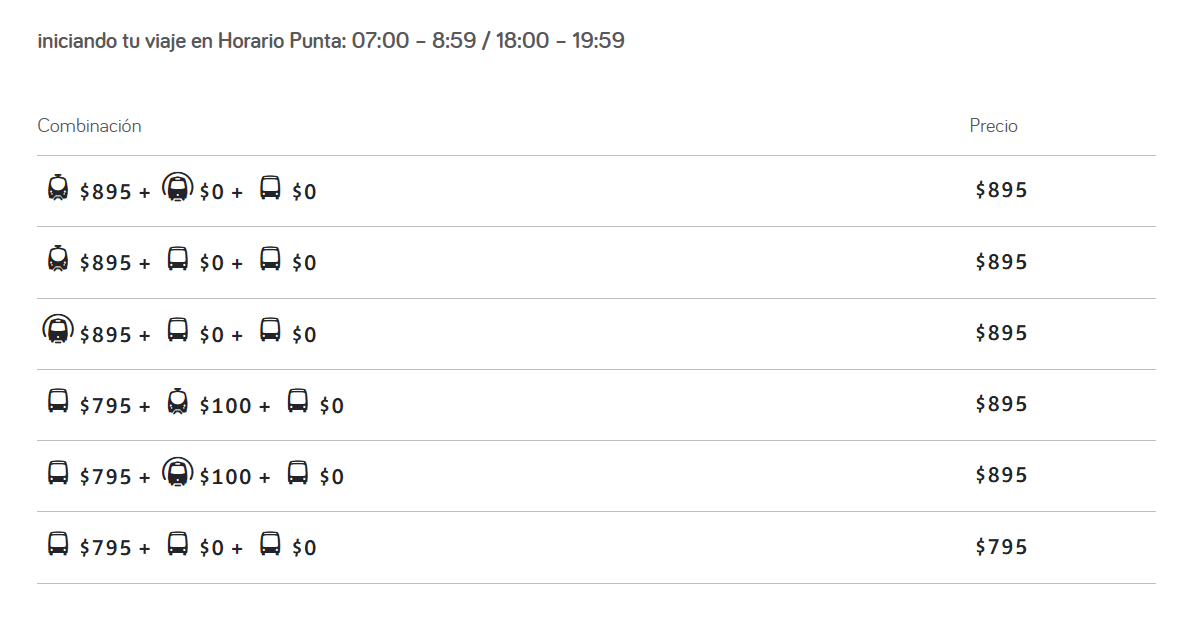
Task: Select the train icon in the second combination row
Action: pyautogui.click(x=58, y=260)
